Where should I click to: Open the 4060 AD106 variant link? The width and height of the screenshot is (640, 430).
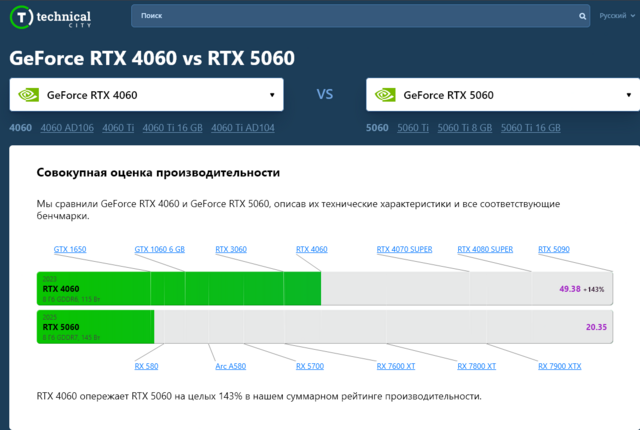[x=66, y=128]
